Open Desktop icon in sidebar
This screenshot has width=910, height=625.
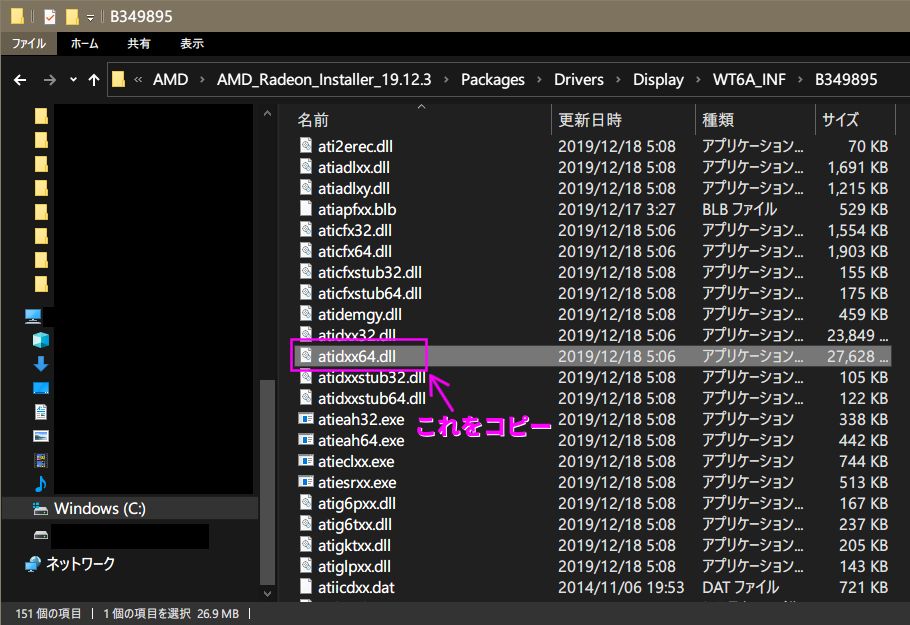41,388
